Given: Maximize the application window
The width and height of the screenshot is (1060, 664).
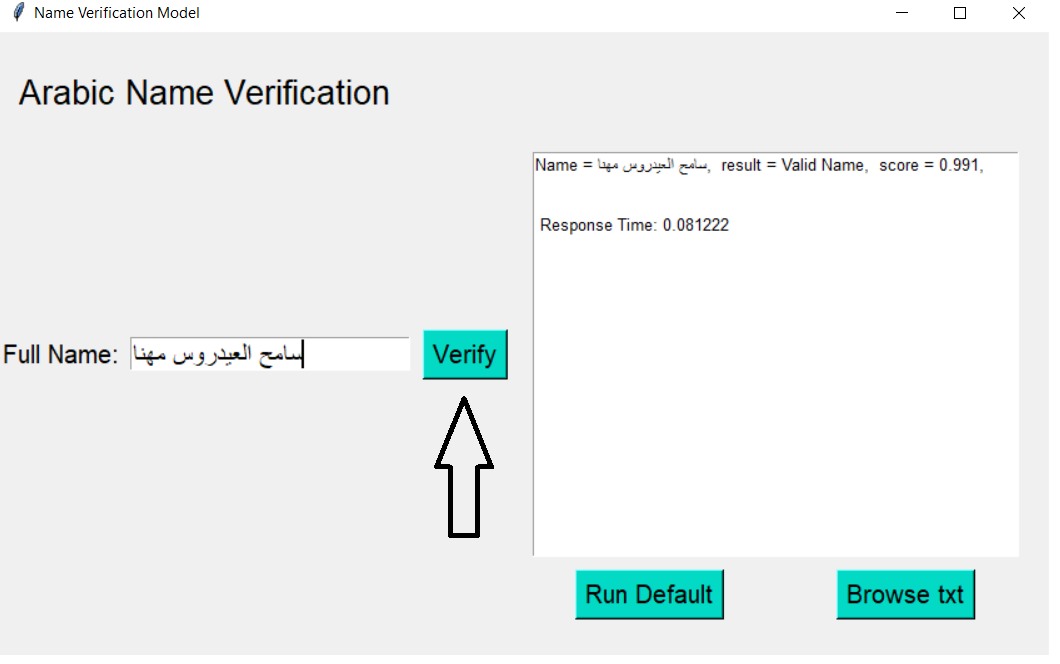Looking at the screenshot, I should point(960,13).
